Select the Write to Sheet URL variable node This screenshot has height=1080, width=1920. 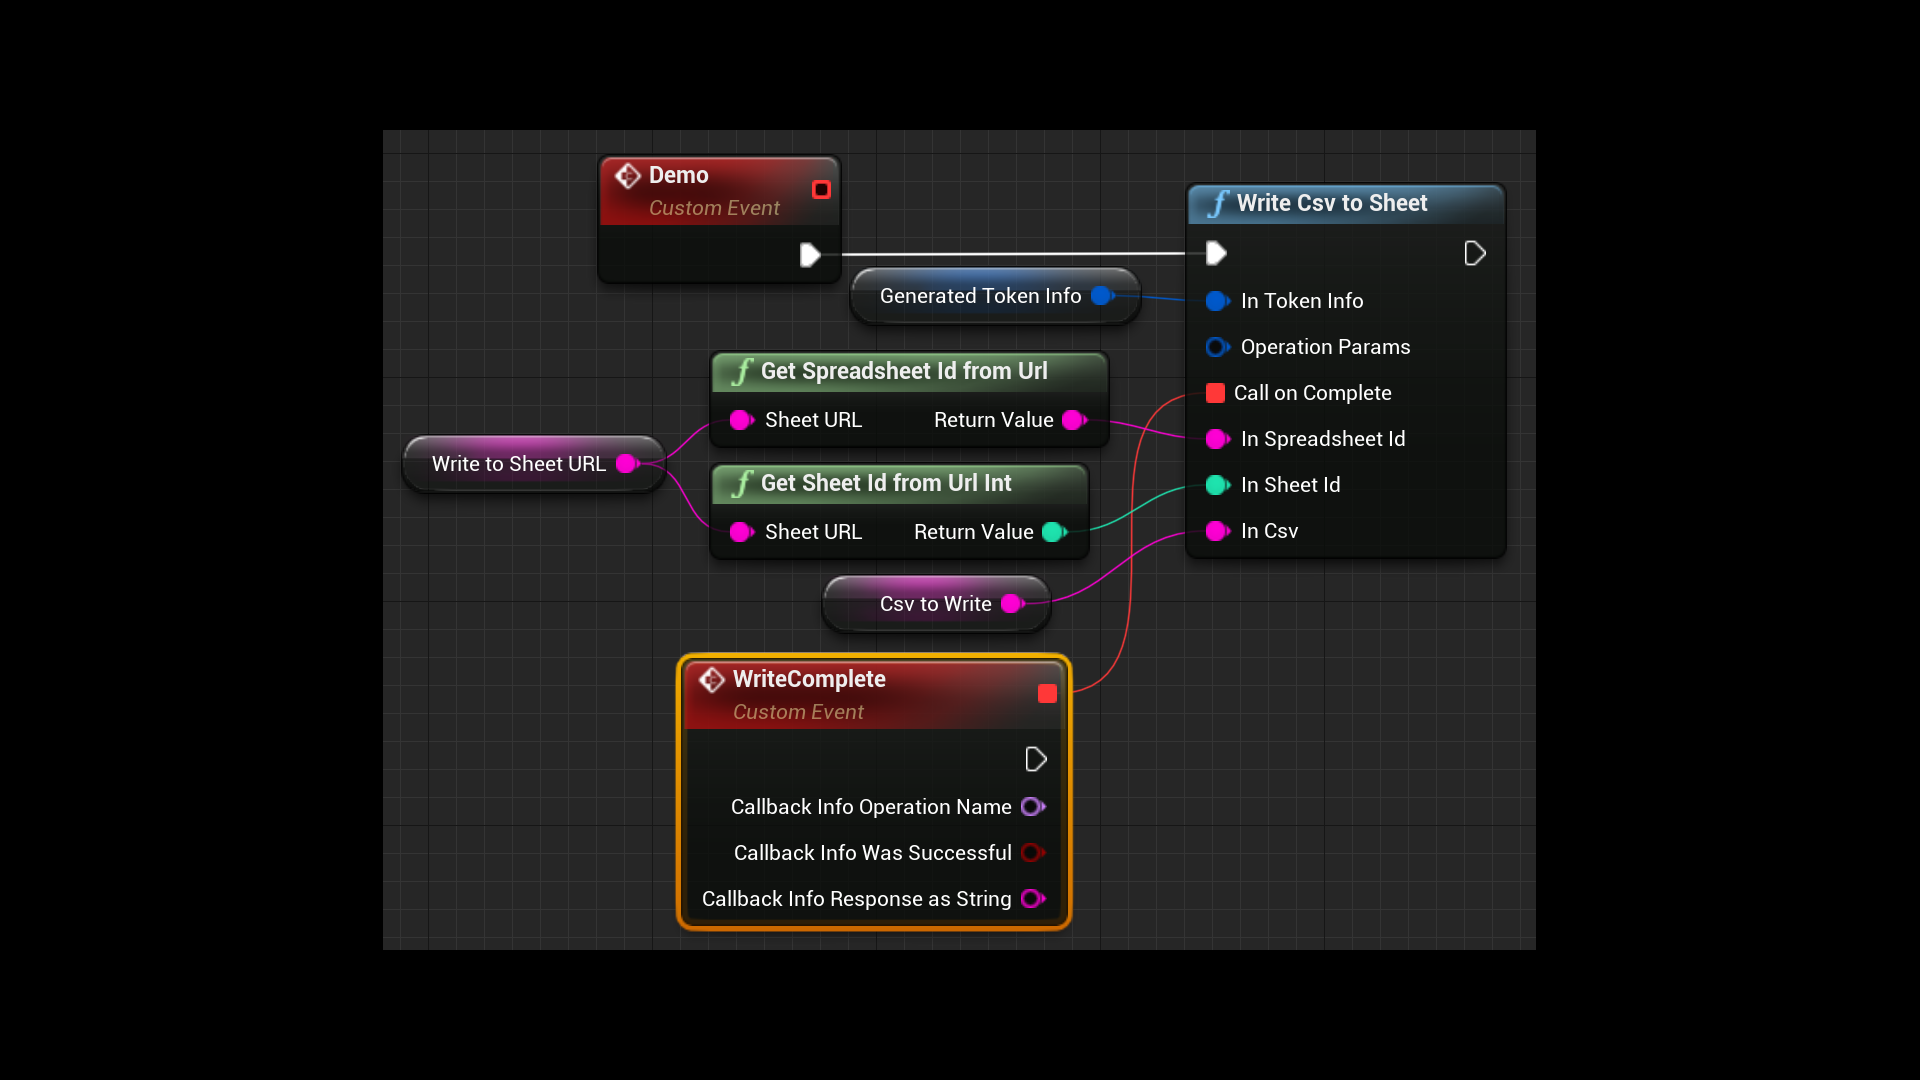click(x=518, y=464)
